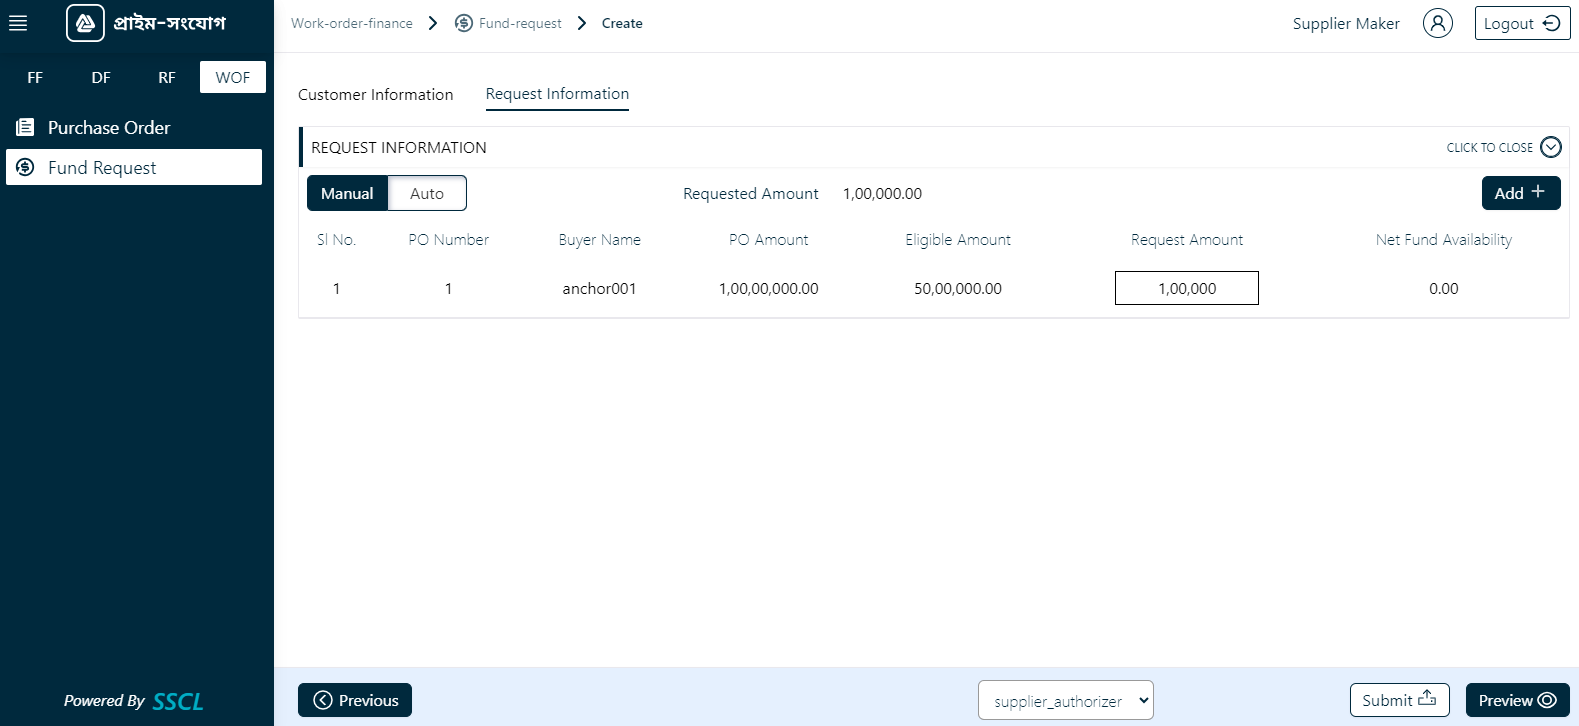Open the Customer Information tab
This screenshot has width=1579, height=726.
point(376,94)
